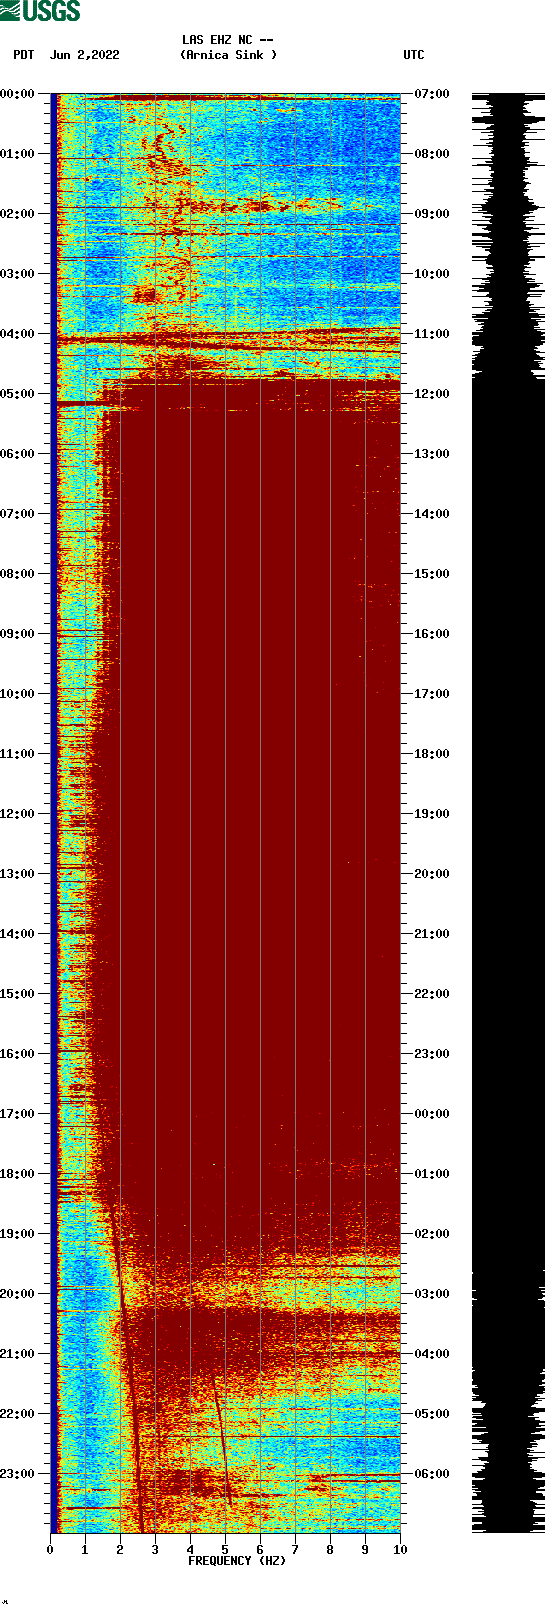
Task: Select the 19:00 UTC axis time label
Action: coord(432,814)
